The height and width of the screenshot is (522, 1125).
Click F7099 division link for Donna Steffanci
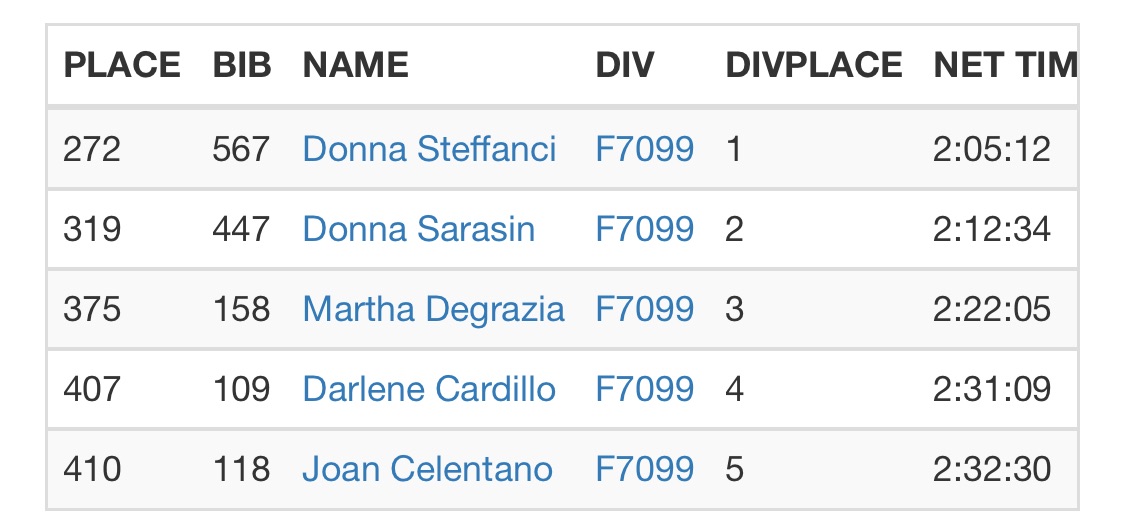[644, 149]
